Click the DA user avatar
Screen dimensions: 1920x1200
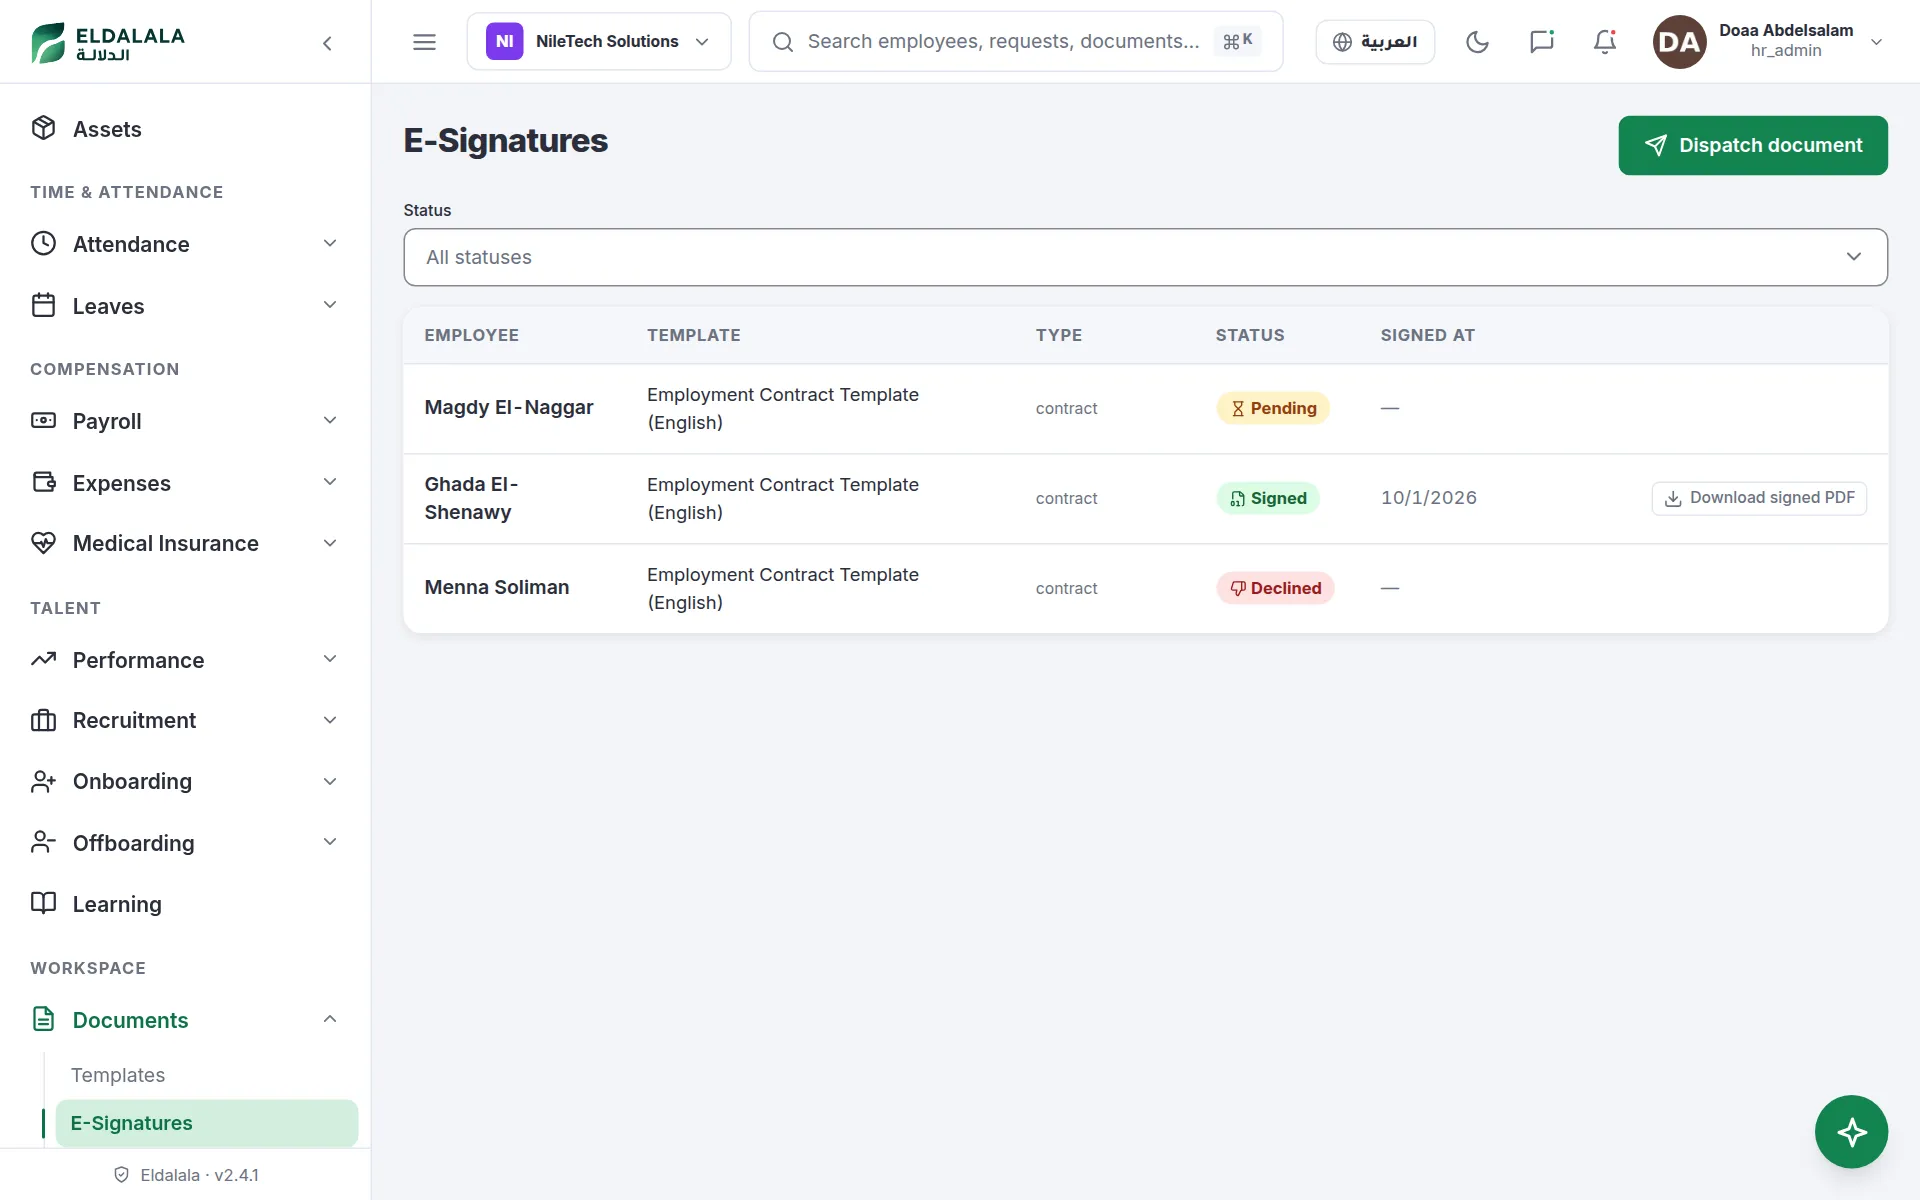coord(1679,42)
